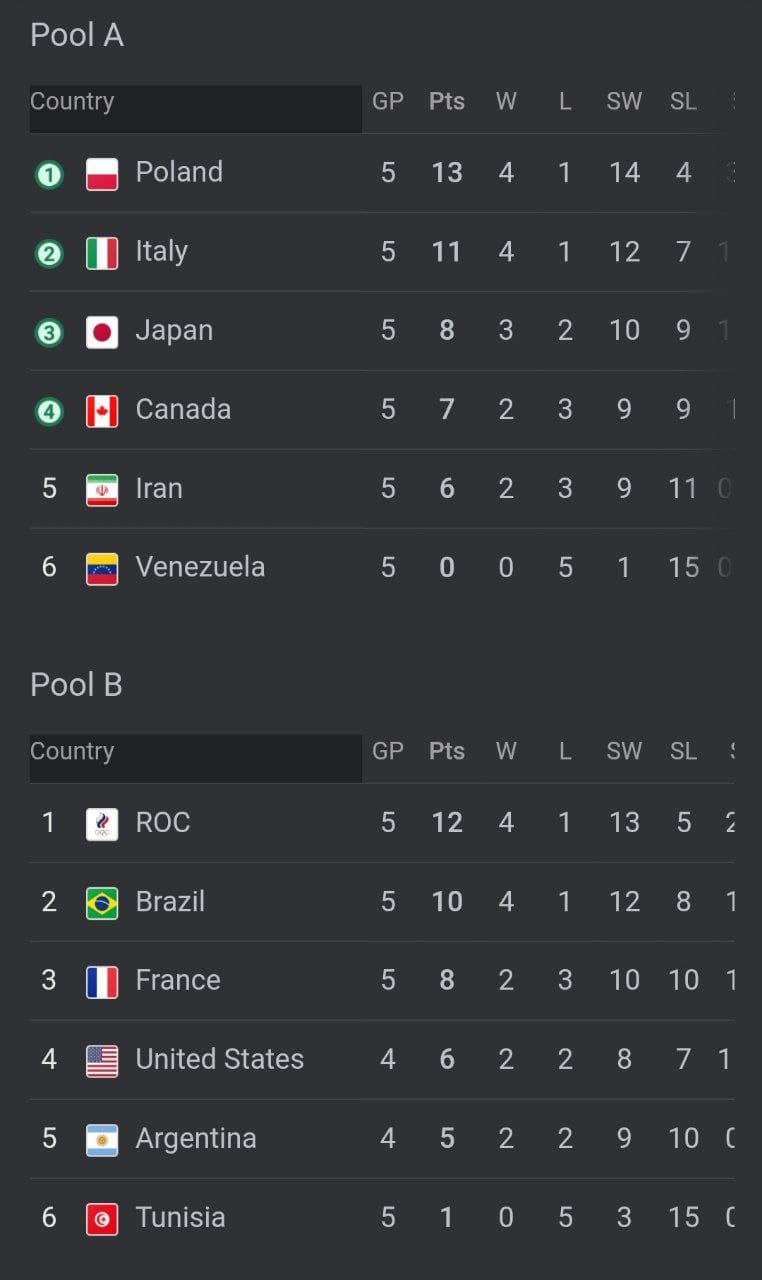Screen dimensions: 762x1280
Task: Open the Argentina team link
Action: [x=195, y=1138]
